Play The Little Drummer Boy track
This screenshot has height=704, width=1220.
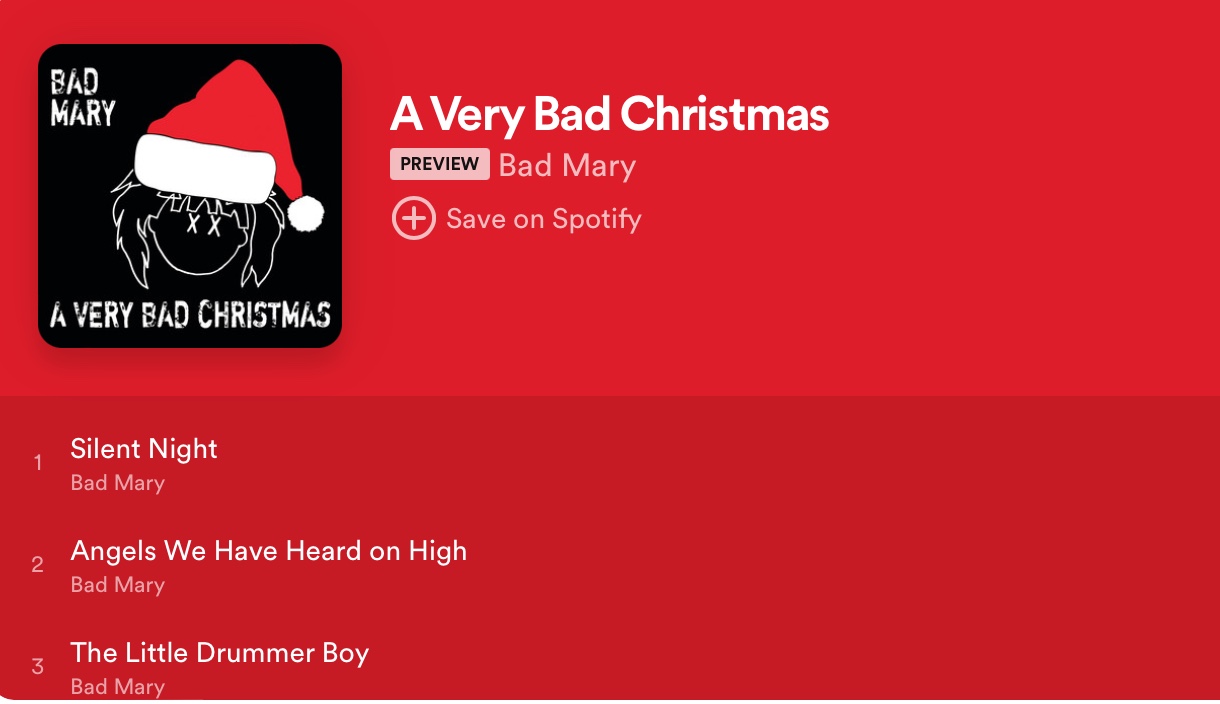(x=220, y=653)
